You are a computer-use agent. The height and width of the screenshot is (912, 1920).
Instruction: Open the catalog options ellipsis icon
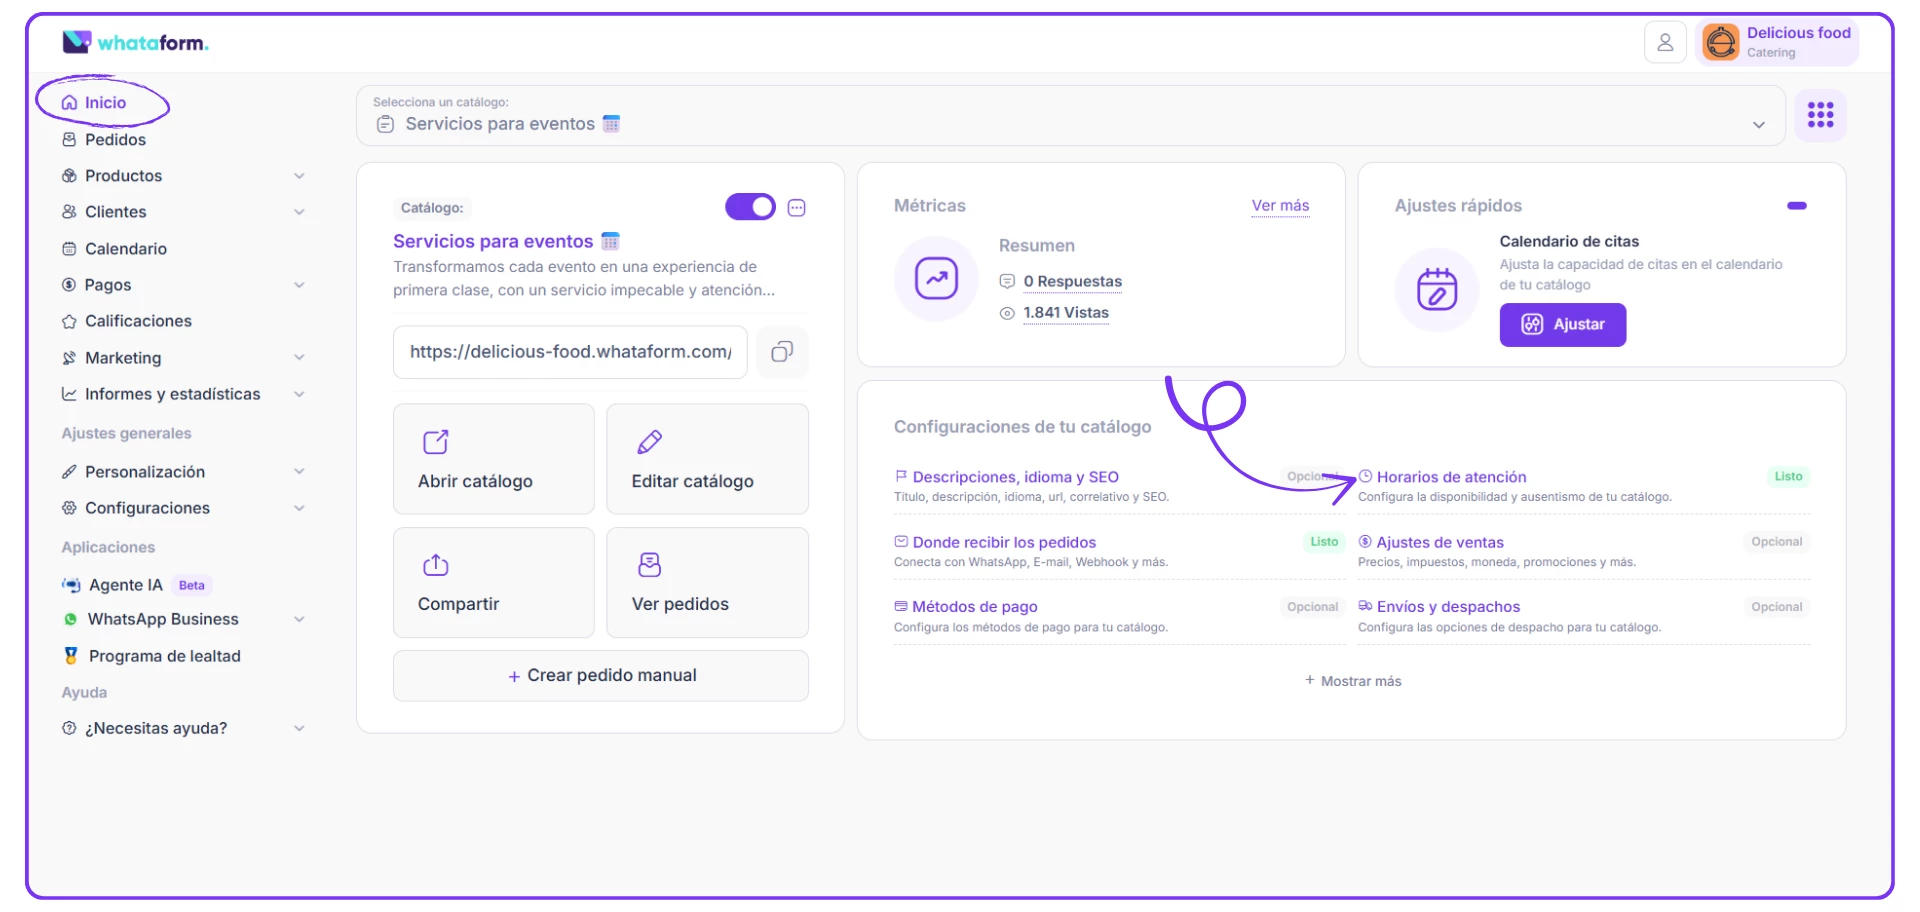coord(797,208)
